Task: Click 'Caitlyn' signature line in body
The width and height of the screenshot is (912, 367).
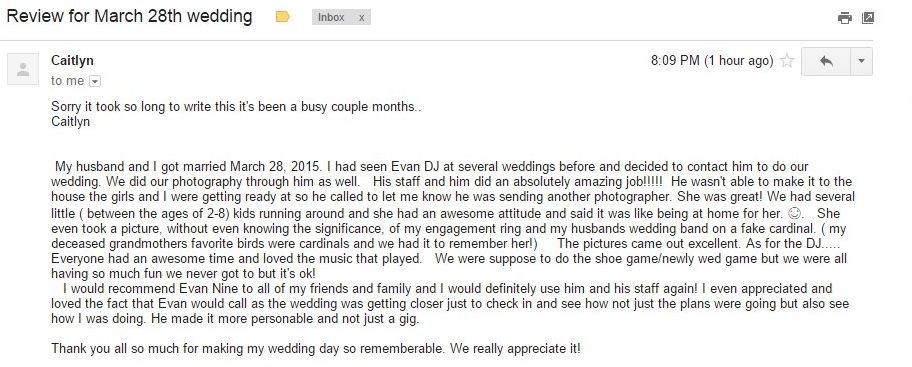Action: click(70, 122)
